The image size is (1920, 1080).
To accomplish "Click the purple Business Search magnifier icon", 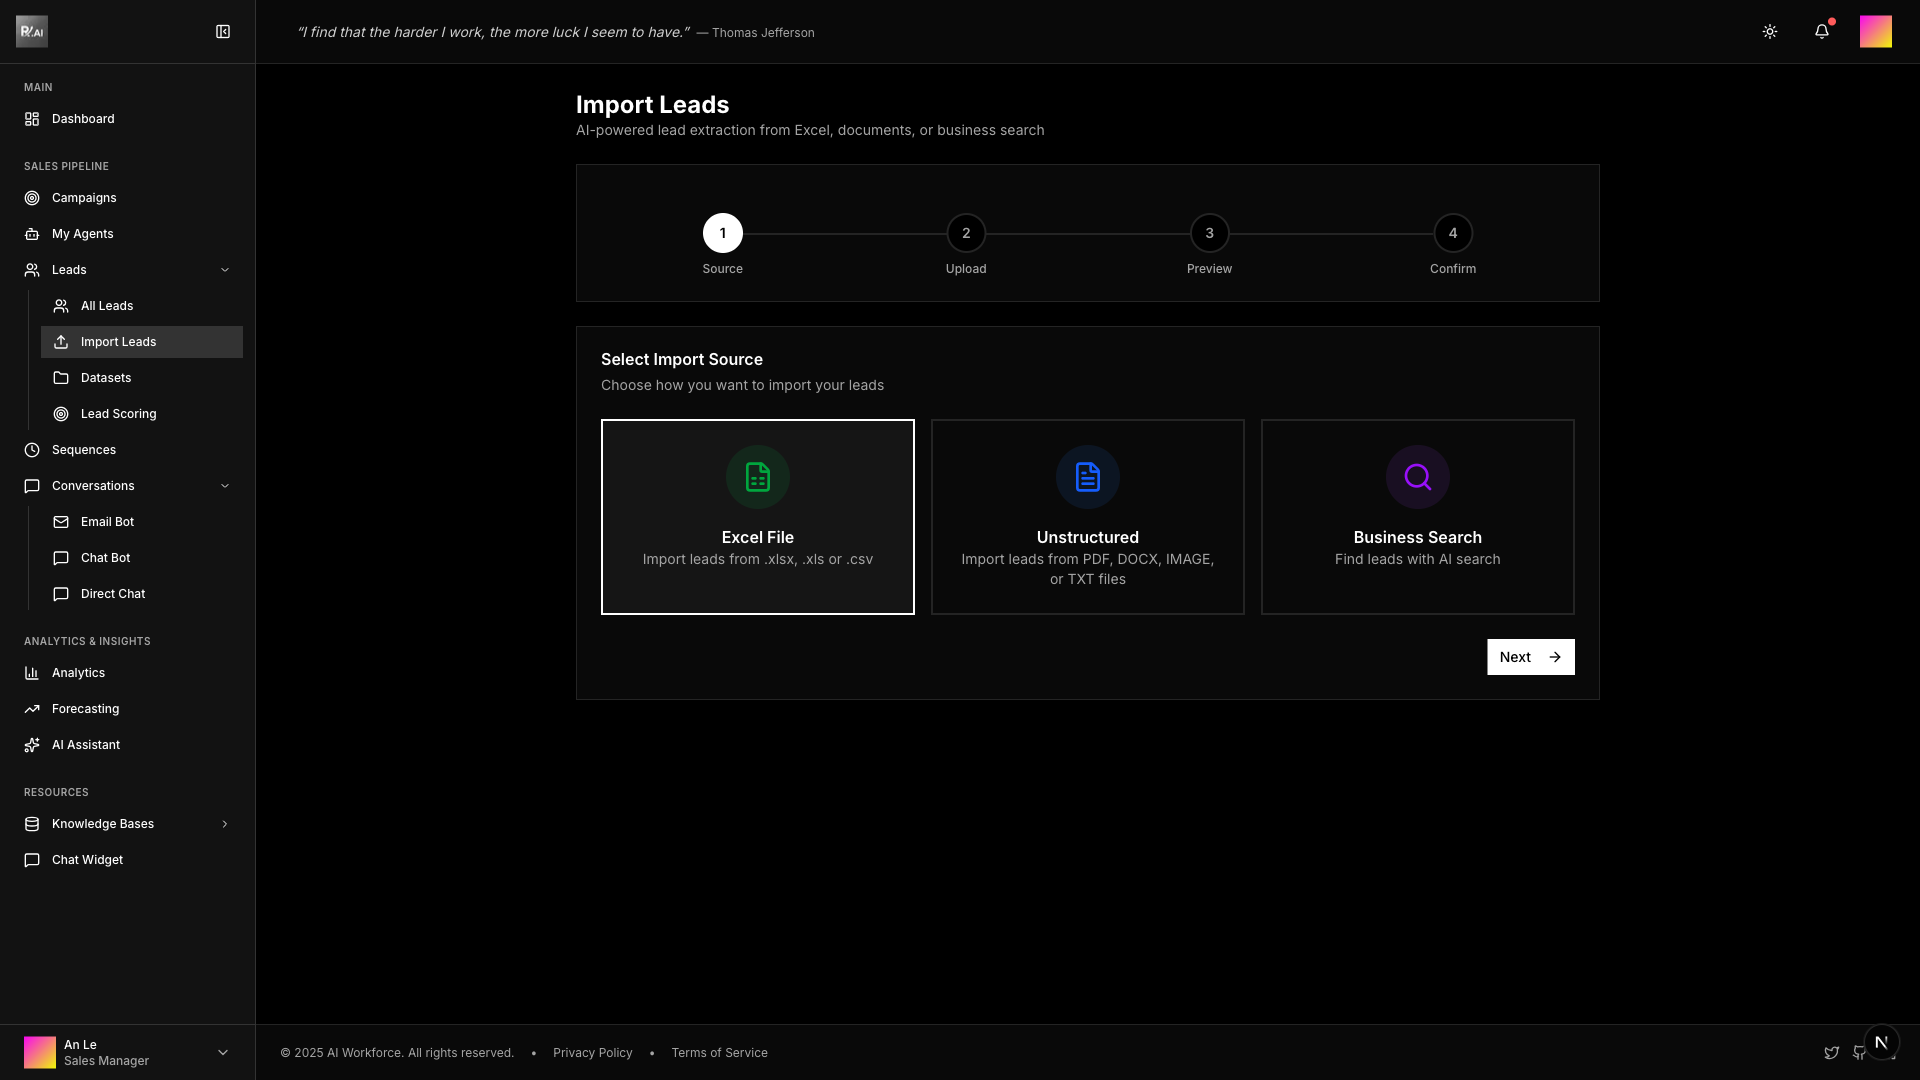I will coord(1417,477).
